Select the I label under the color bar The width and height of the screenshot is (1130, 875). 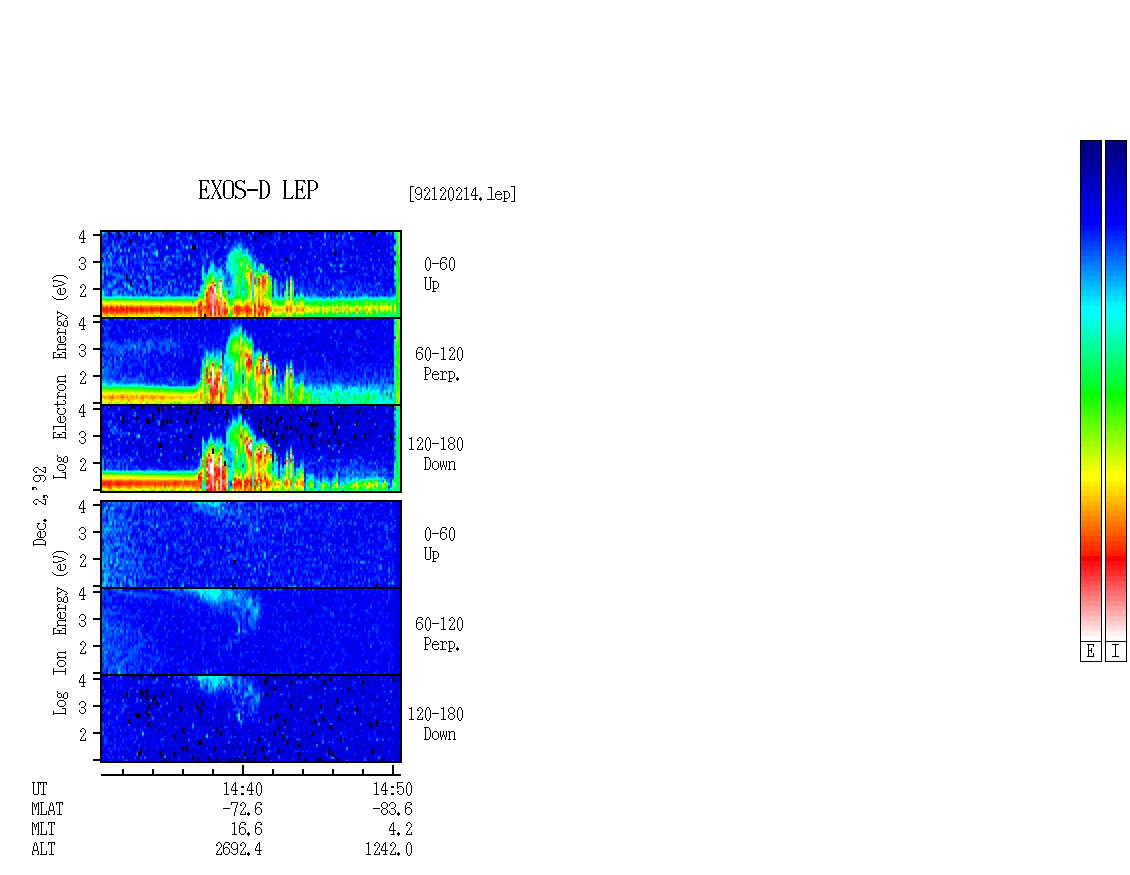point(1116,652)
